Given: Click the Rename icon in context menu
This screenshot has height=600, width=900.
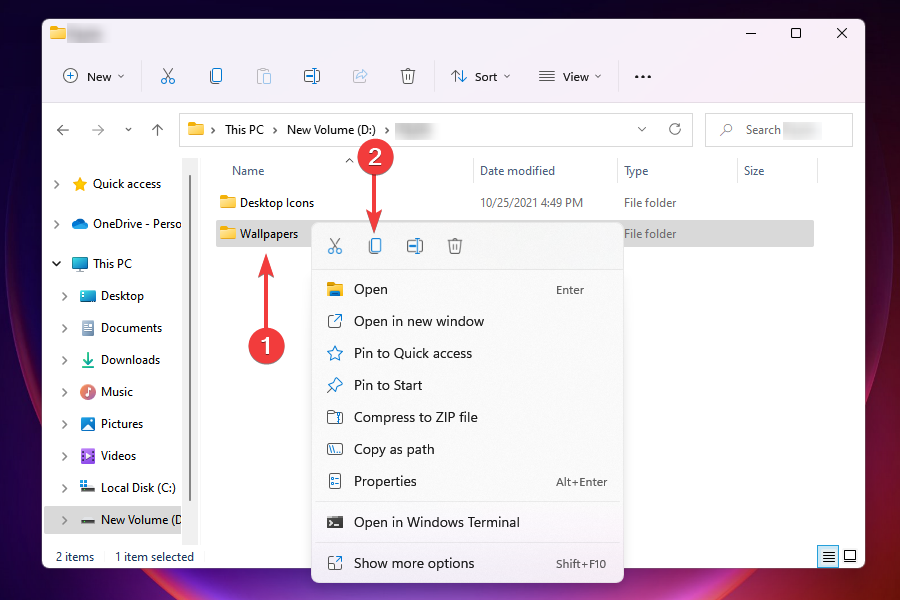Looking at the screenshot, I should (415, 246).
